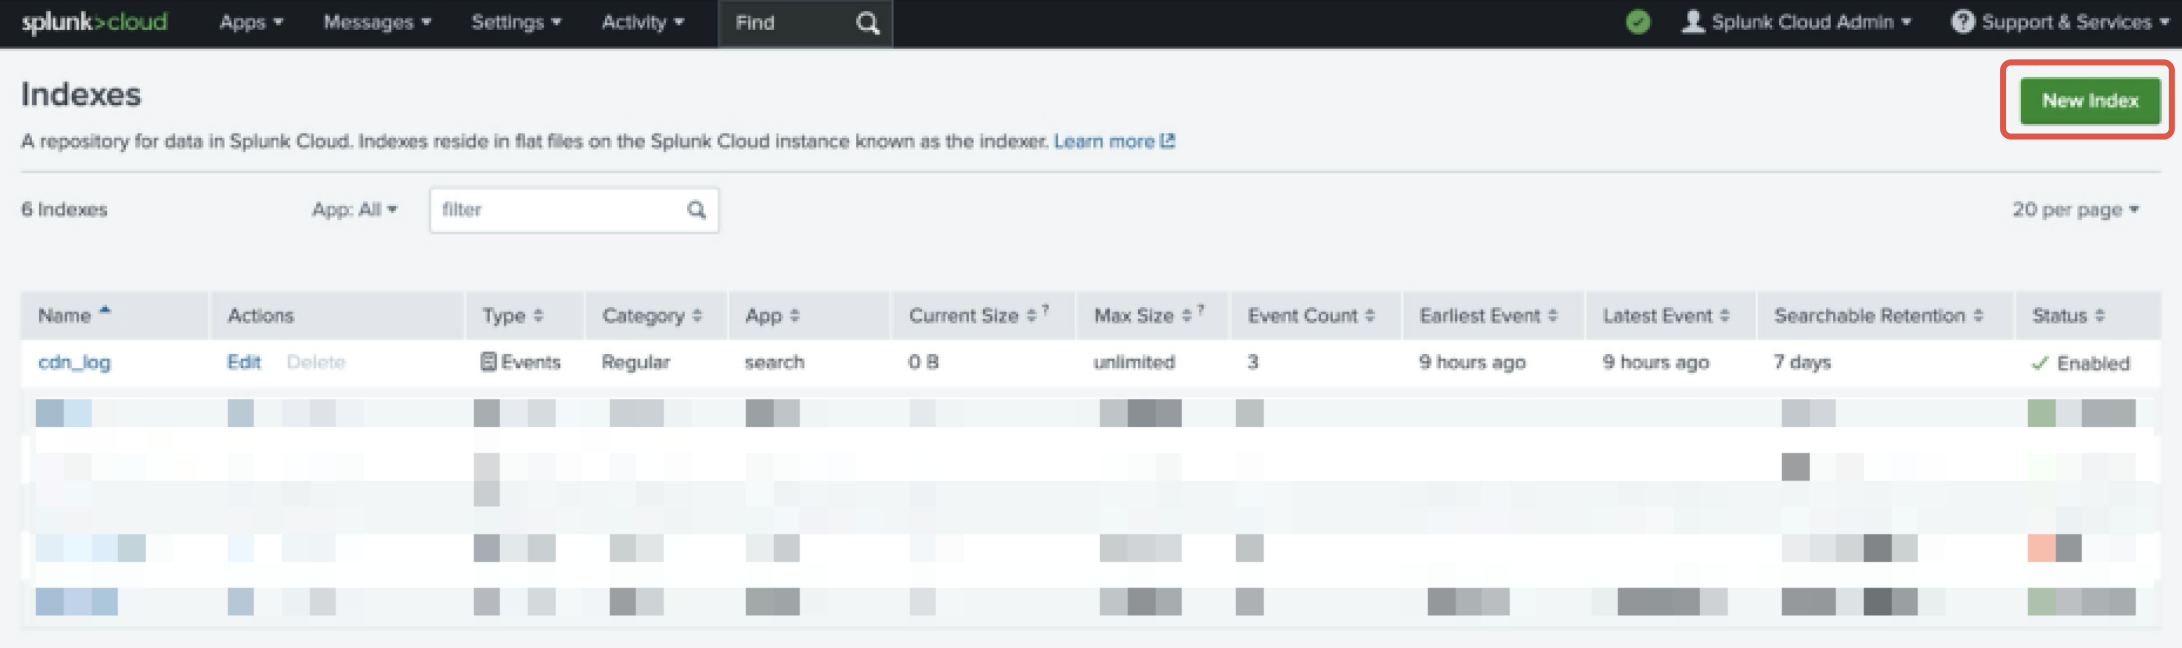Viewport: 2182px width, 648px height.
Task: Click the green health status checkmark icon
Action: (x=1637, y=22)
